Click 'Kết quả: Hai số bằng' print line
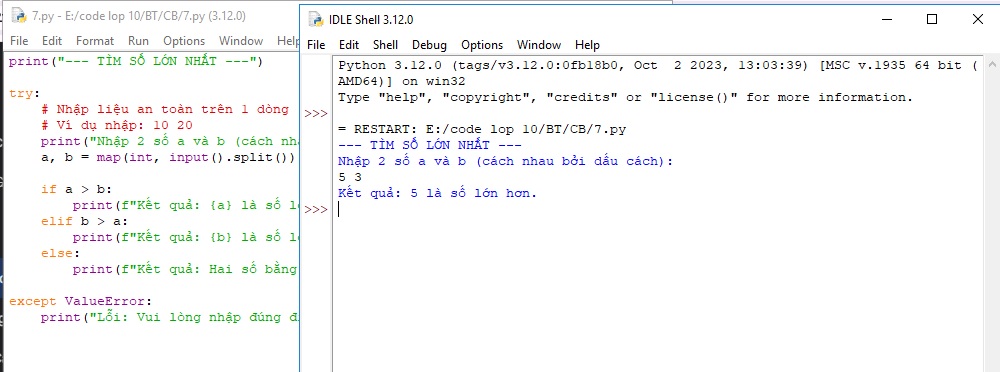This screenshot has height=372, width=1000. [x=185, y=269]
